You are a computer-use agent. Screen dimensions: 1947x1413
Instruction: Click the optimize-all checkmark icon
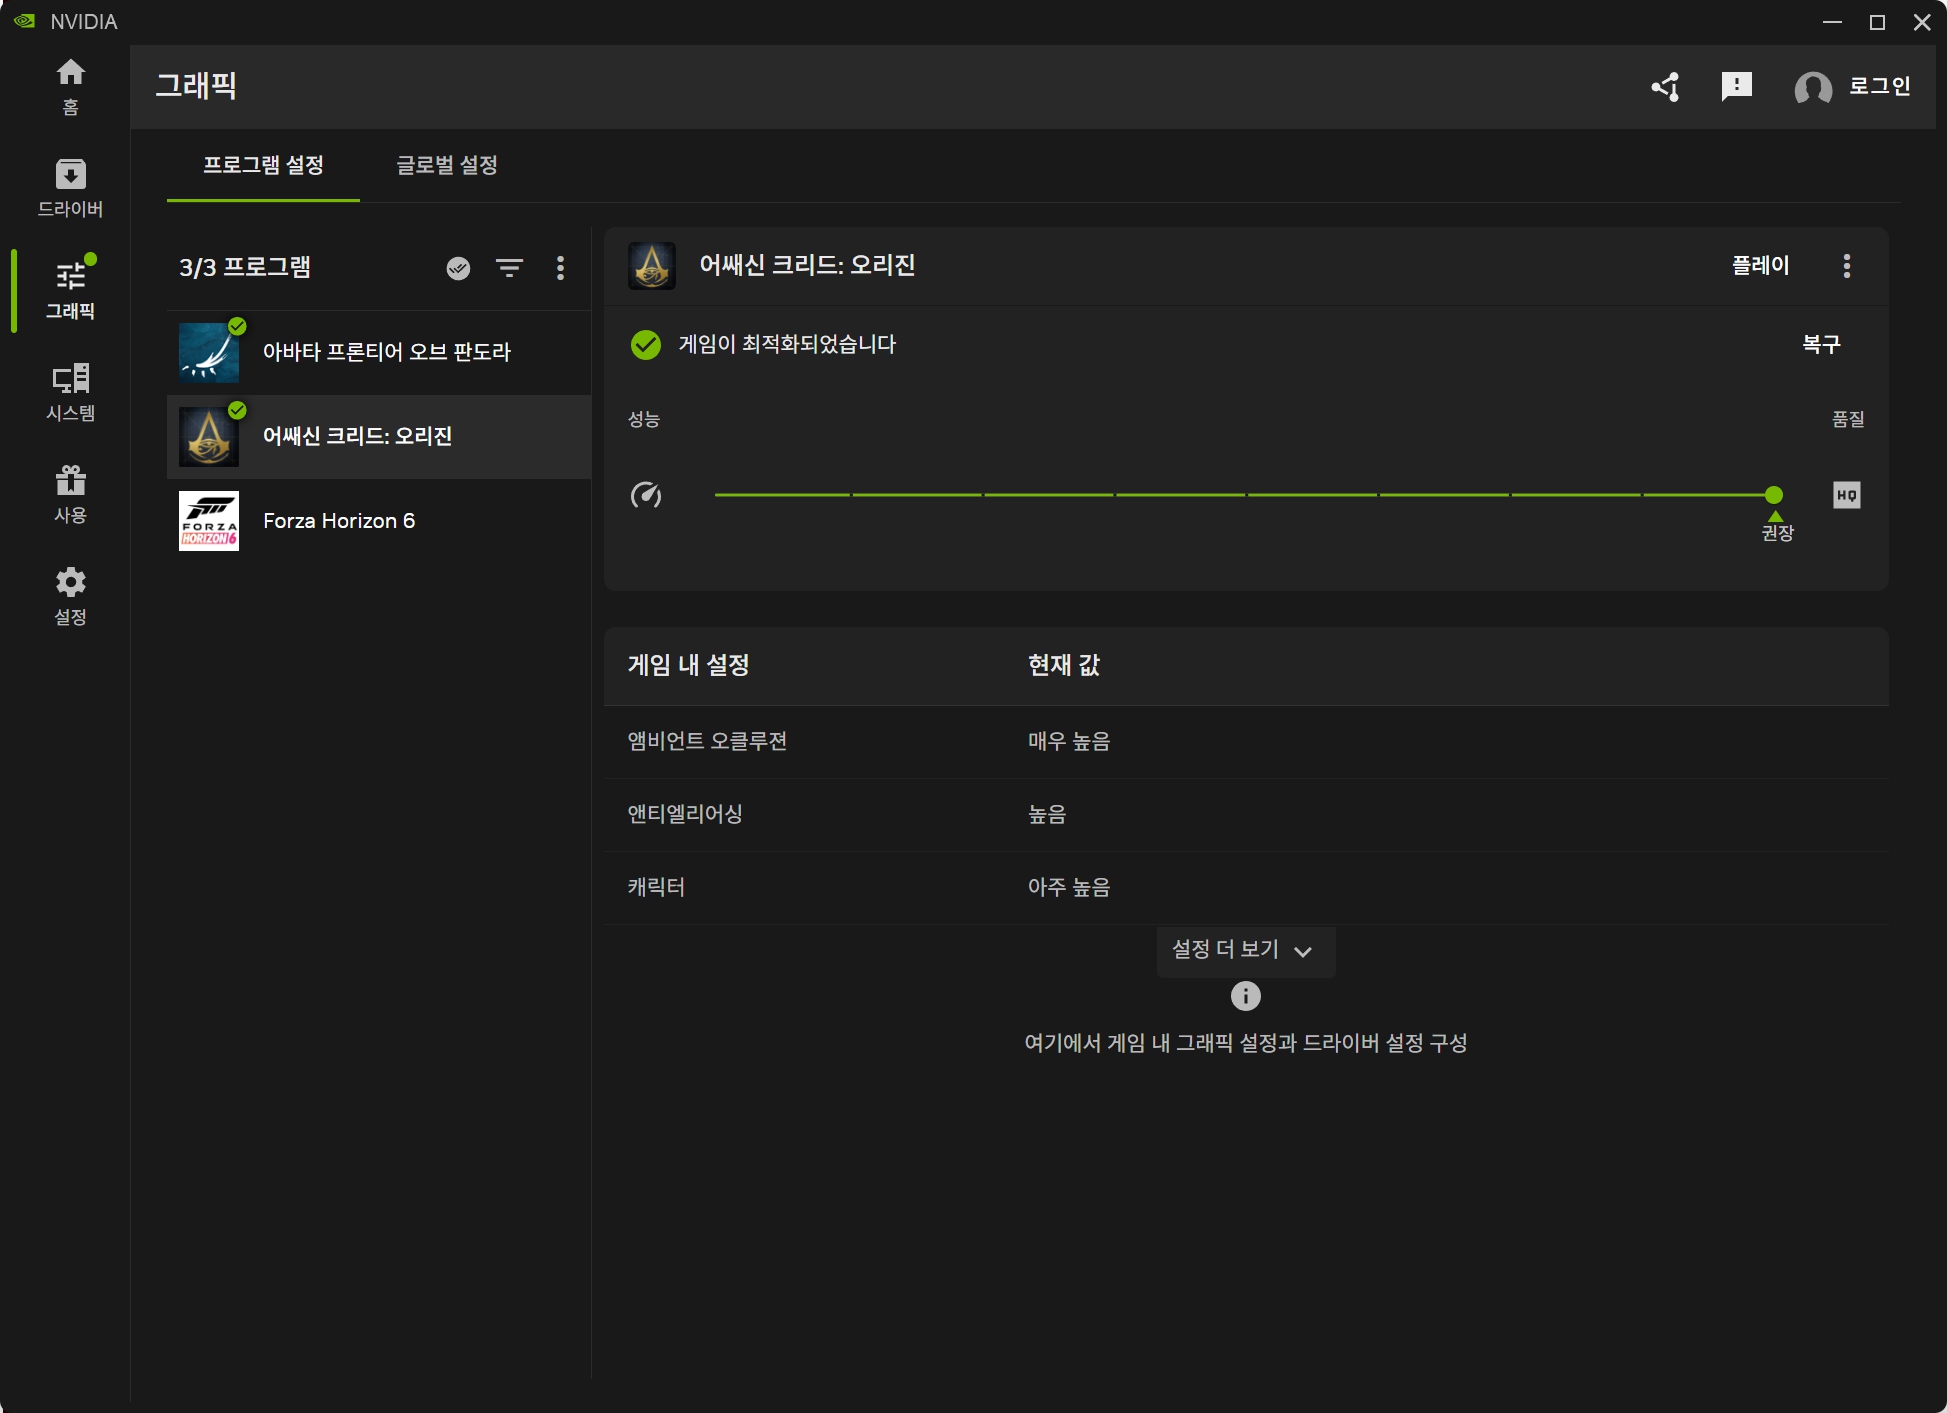coord(458,268)
